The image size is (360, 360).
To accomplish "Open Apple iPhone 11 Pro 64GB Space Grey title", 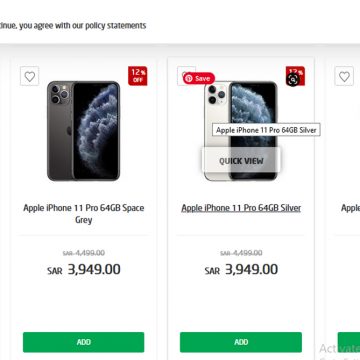I will coord(83,214).
